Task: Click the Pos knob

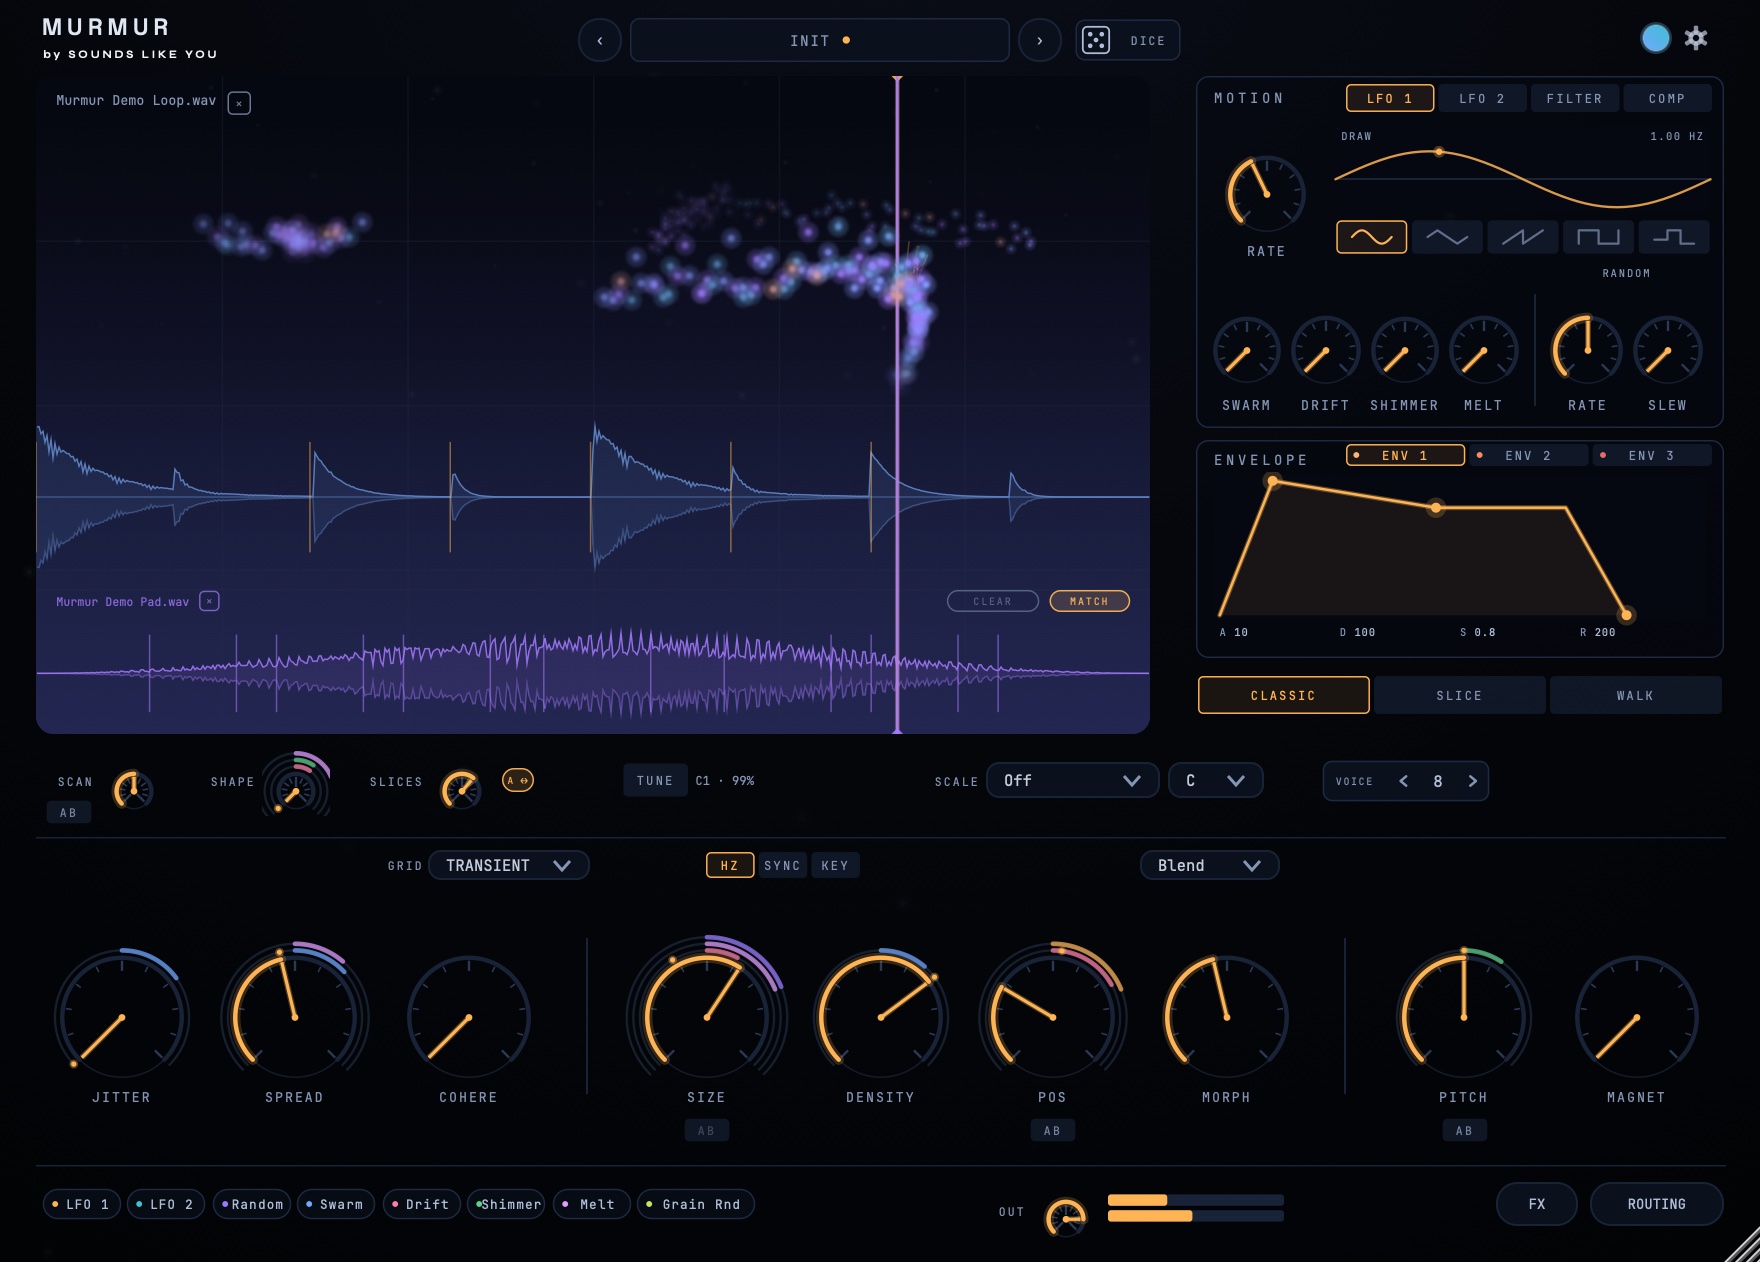Action: pos(1052,1017)
